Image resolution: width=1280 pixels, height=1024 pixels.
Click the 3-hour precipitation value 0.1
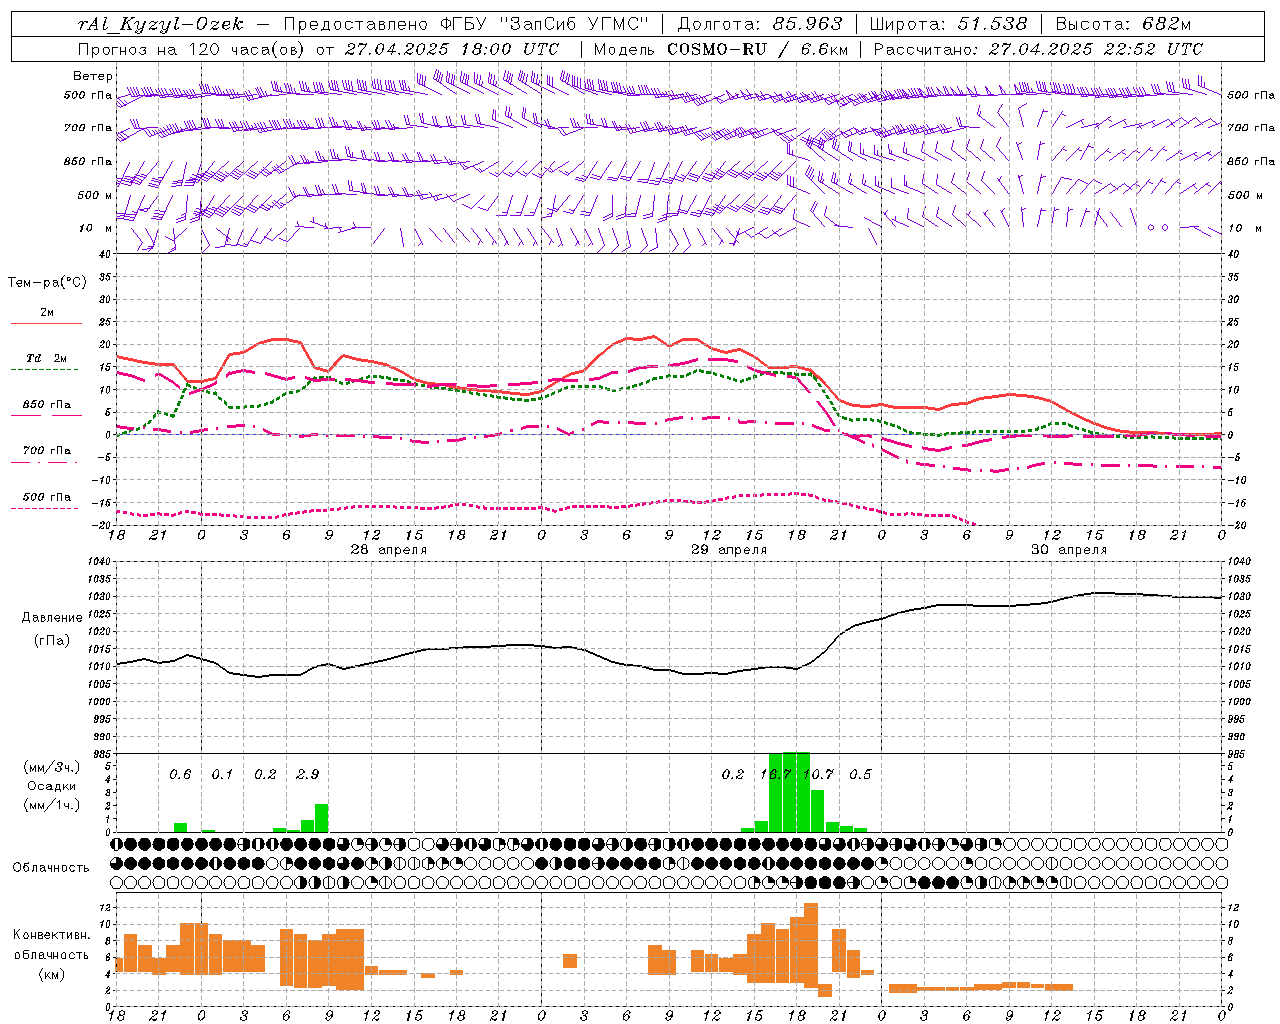click(x=222, y=774)
